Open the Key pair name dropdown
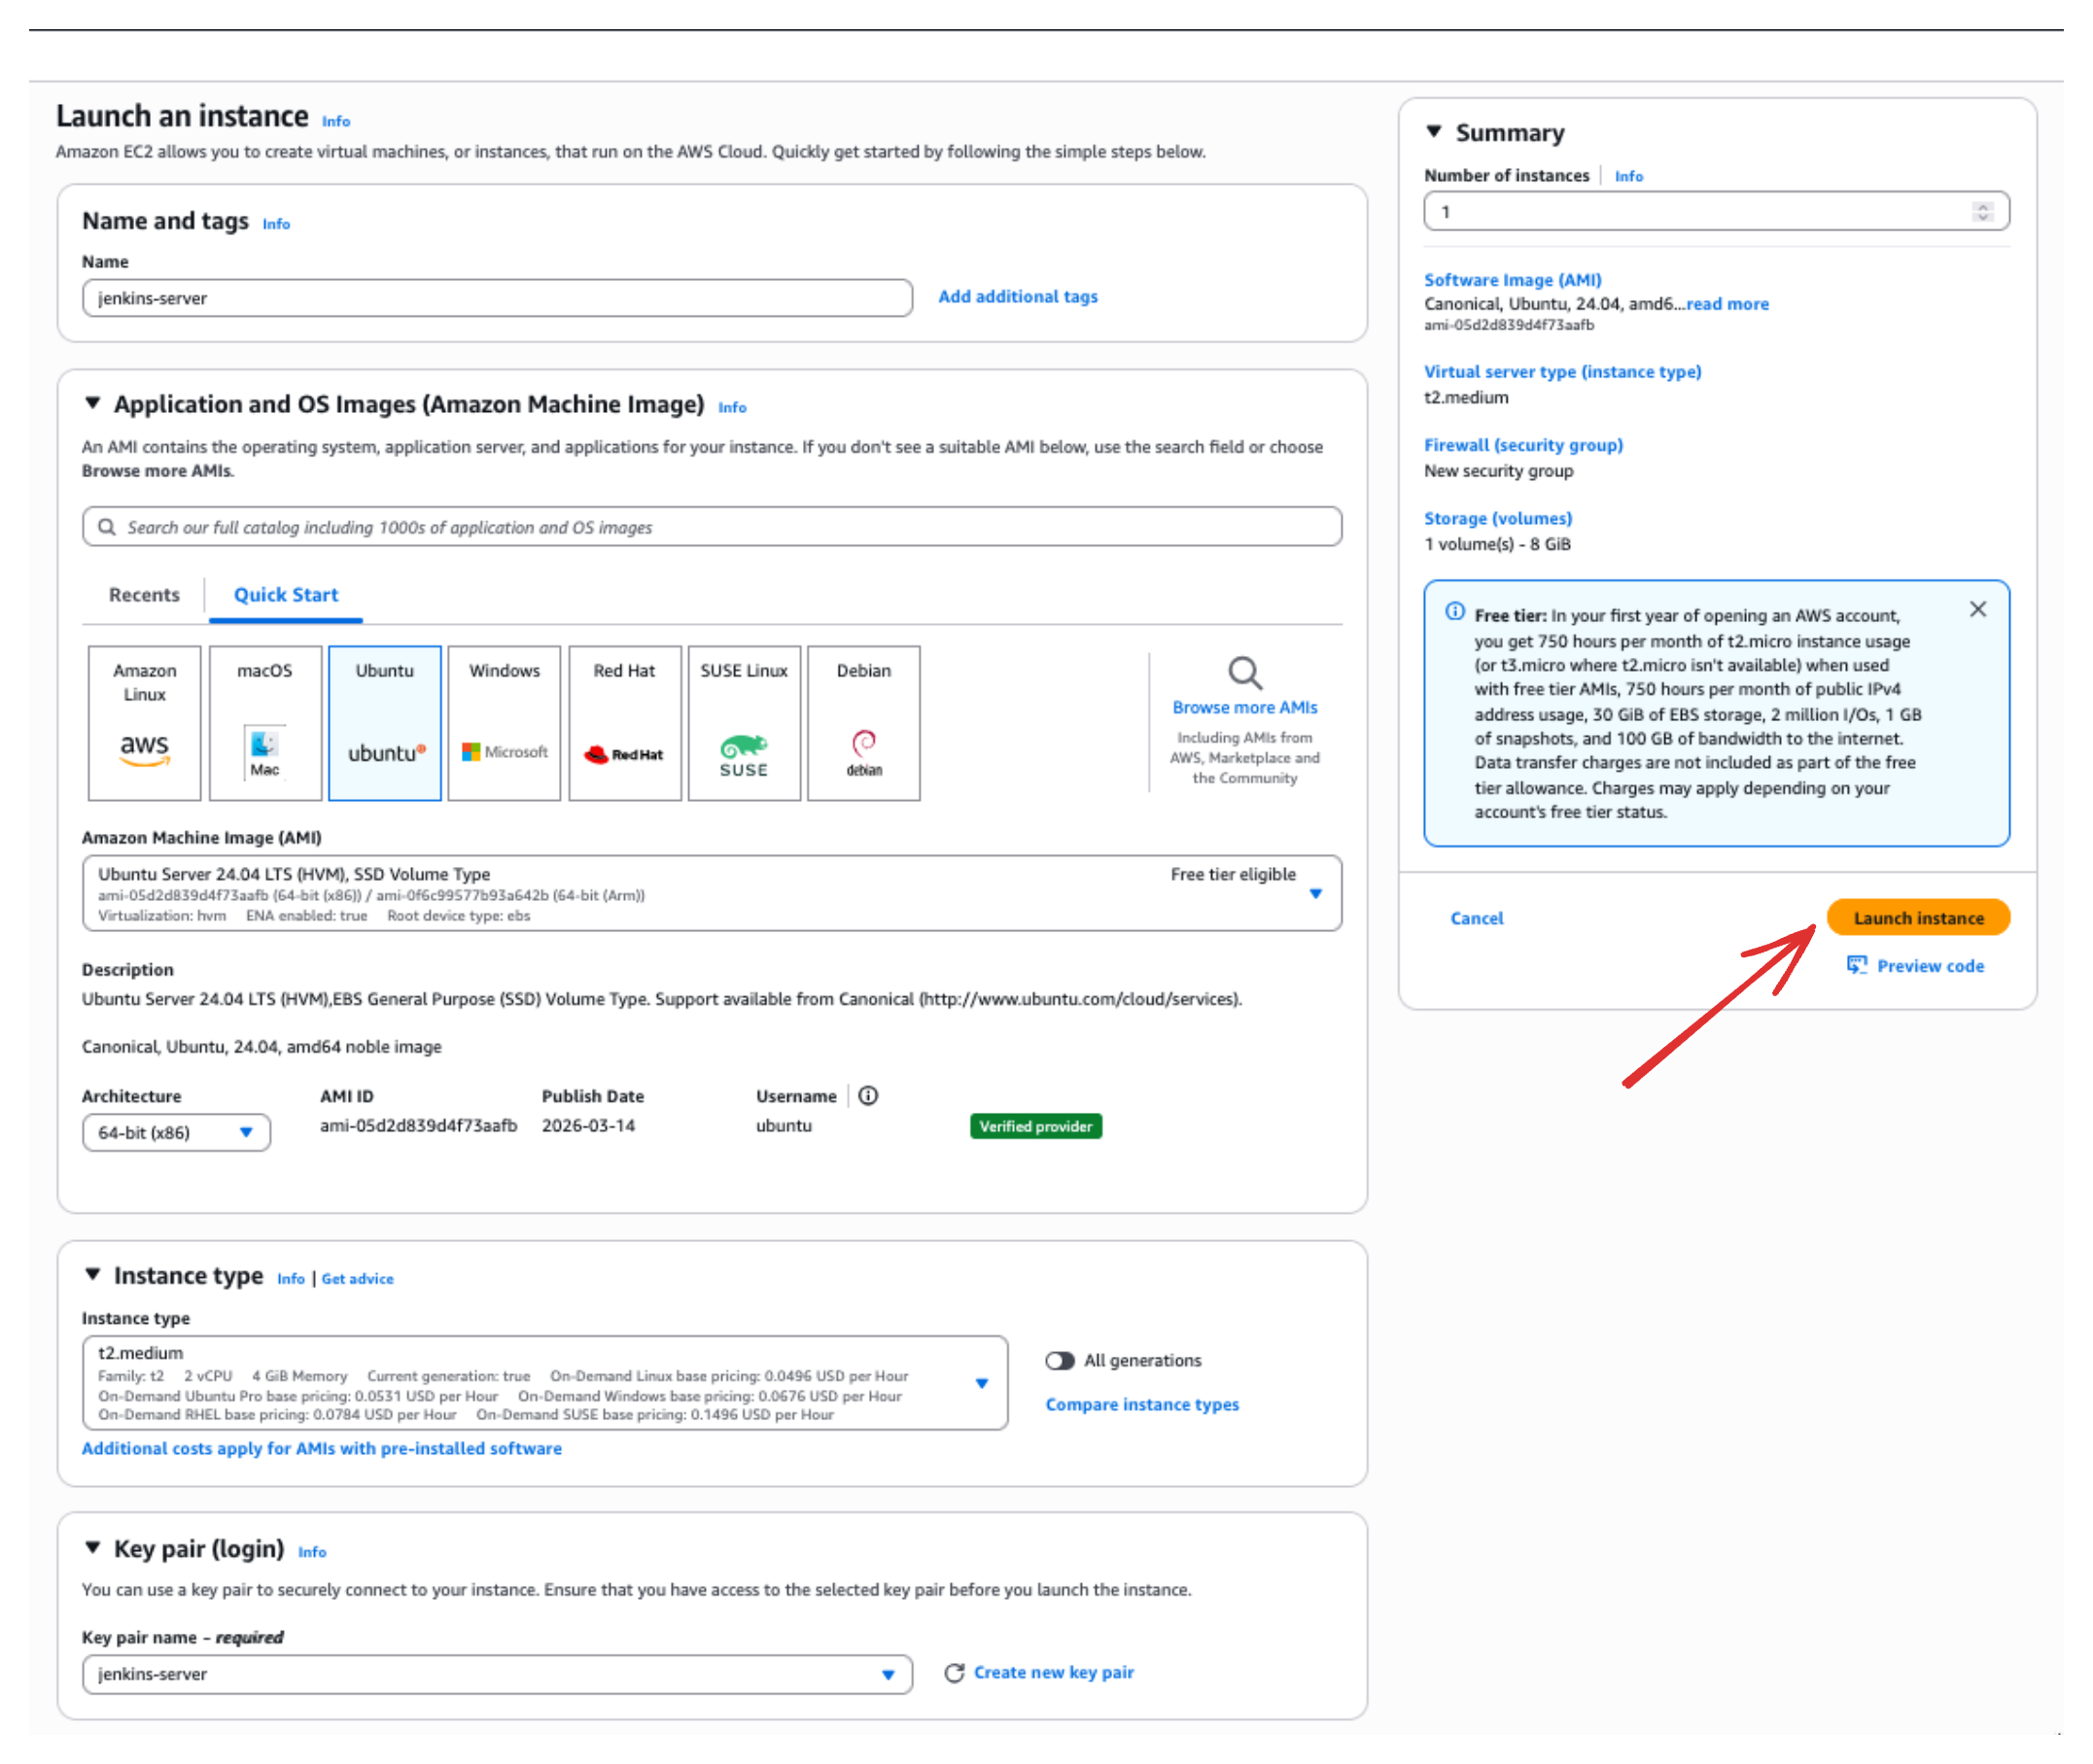 coord(497,1676)
